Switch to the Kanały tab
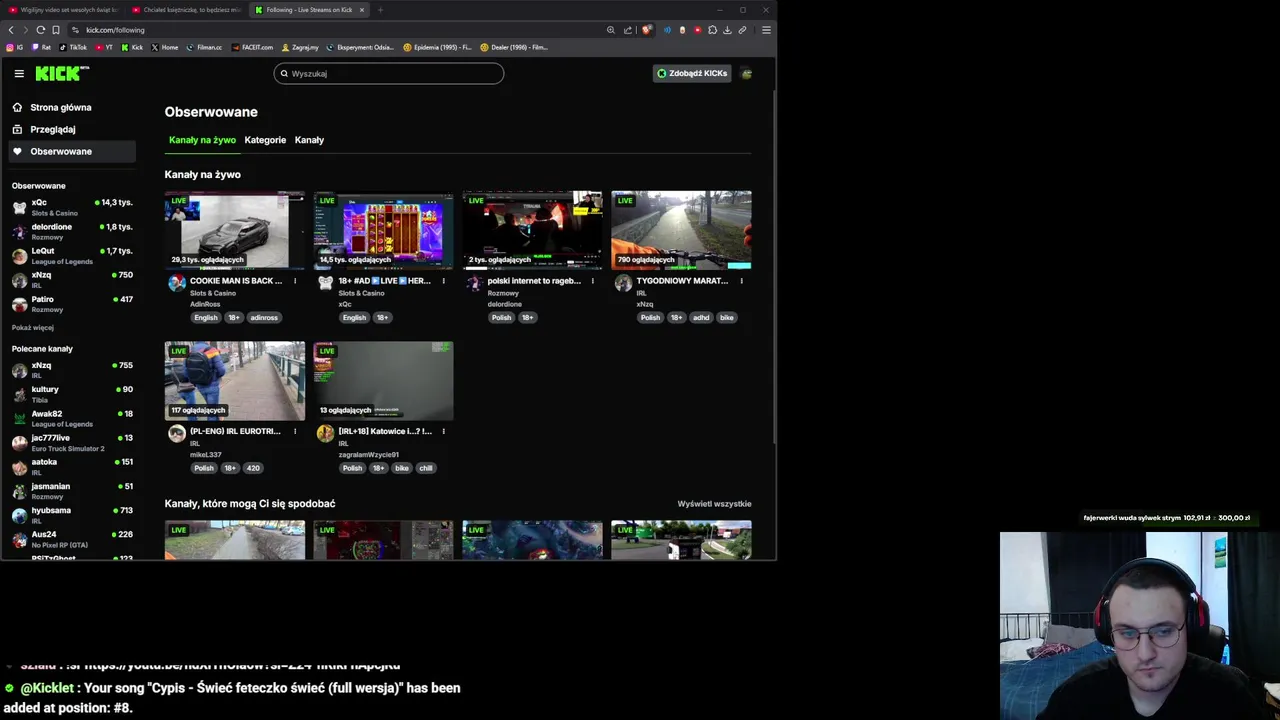This screenshot has width=1280, height=720. click(x=309, y=140)
